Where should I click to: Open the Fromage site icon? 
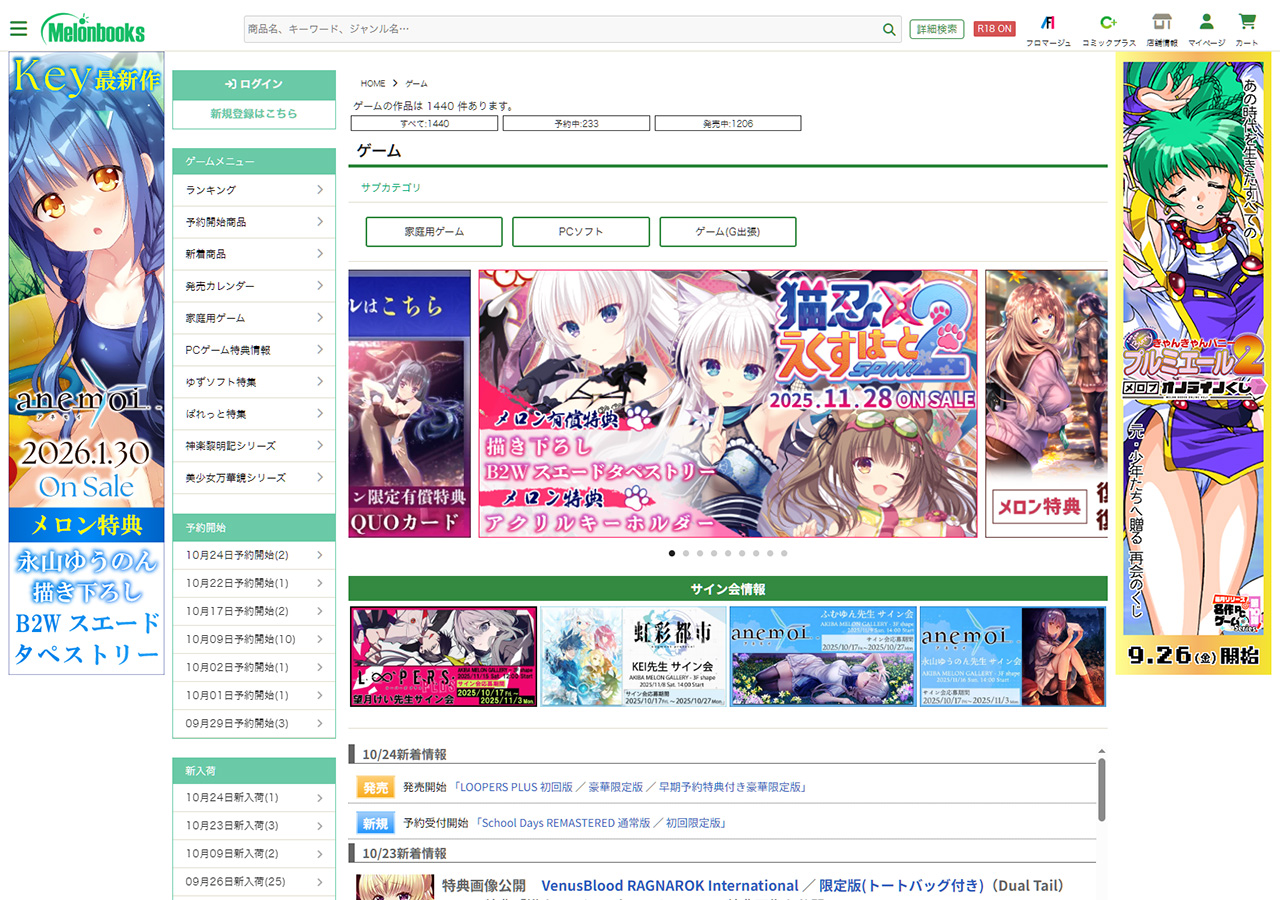(x=1048, y=23)
